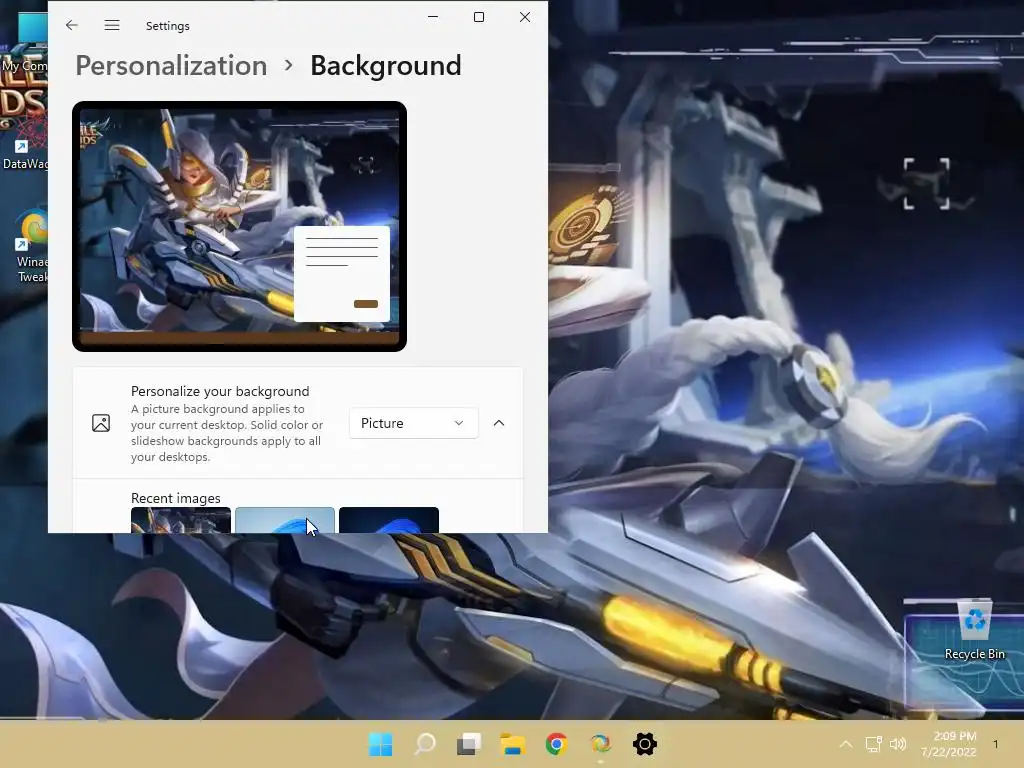Screen dimensions: 1024x768
Task: Click the Background page heading
Action: (x=386, y=66)
